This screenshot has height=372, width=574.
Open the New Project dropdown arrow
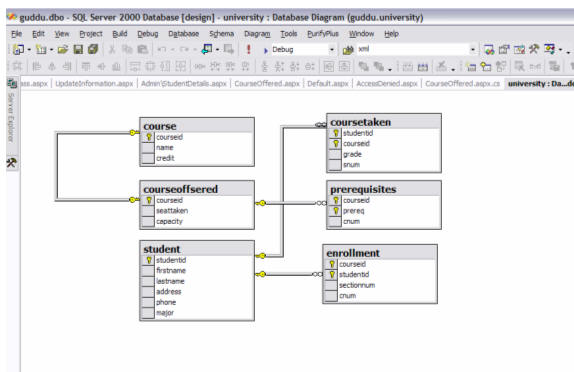pyautogui.click(x=29, y=49)
